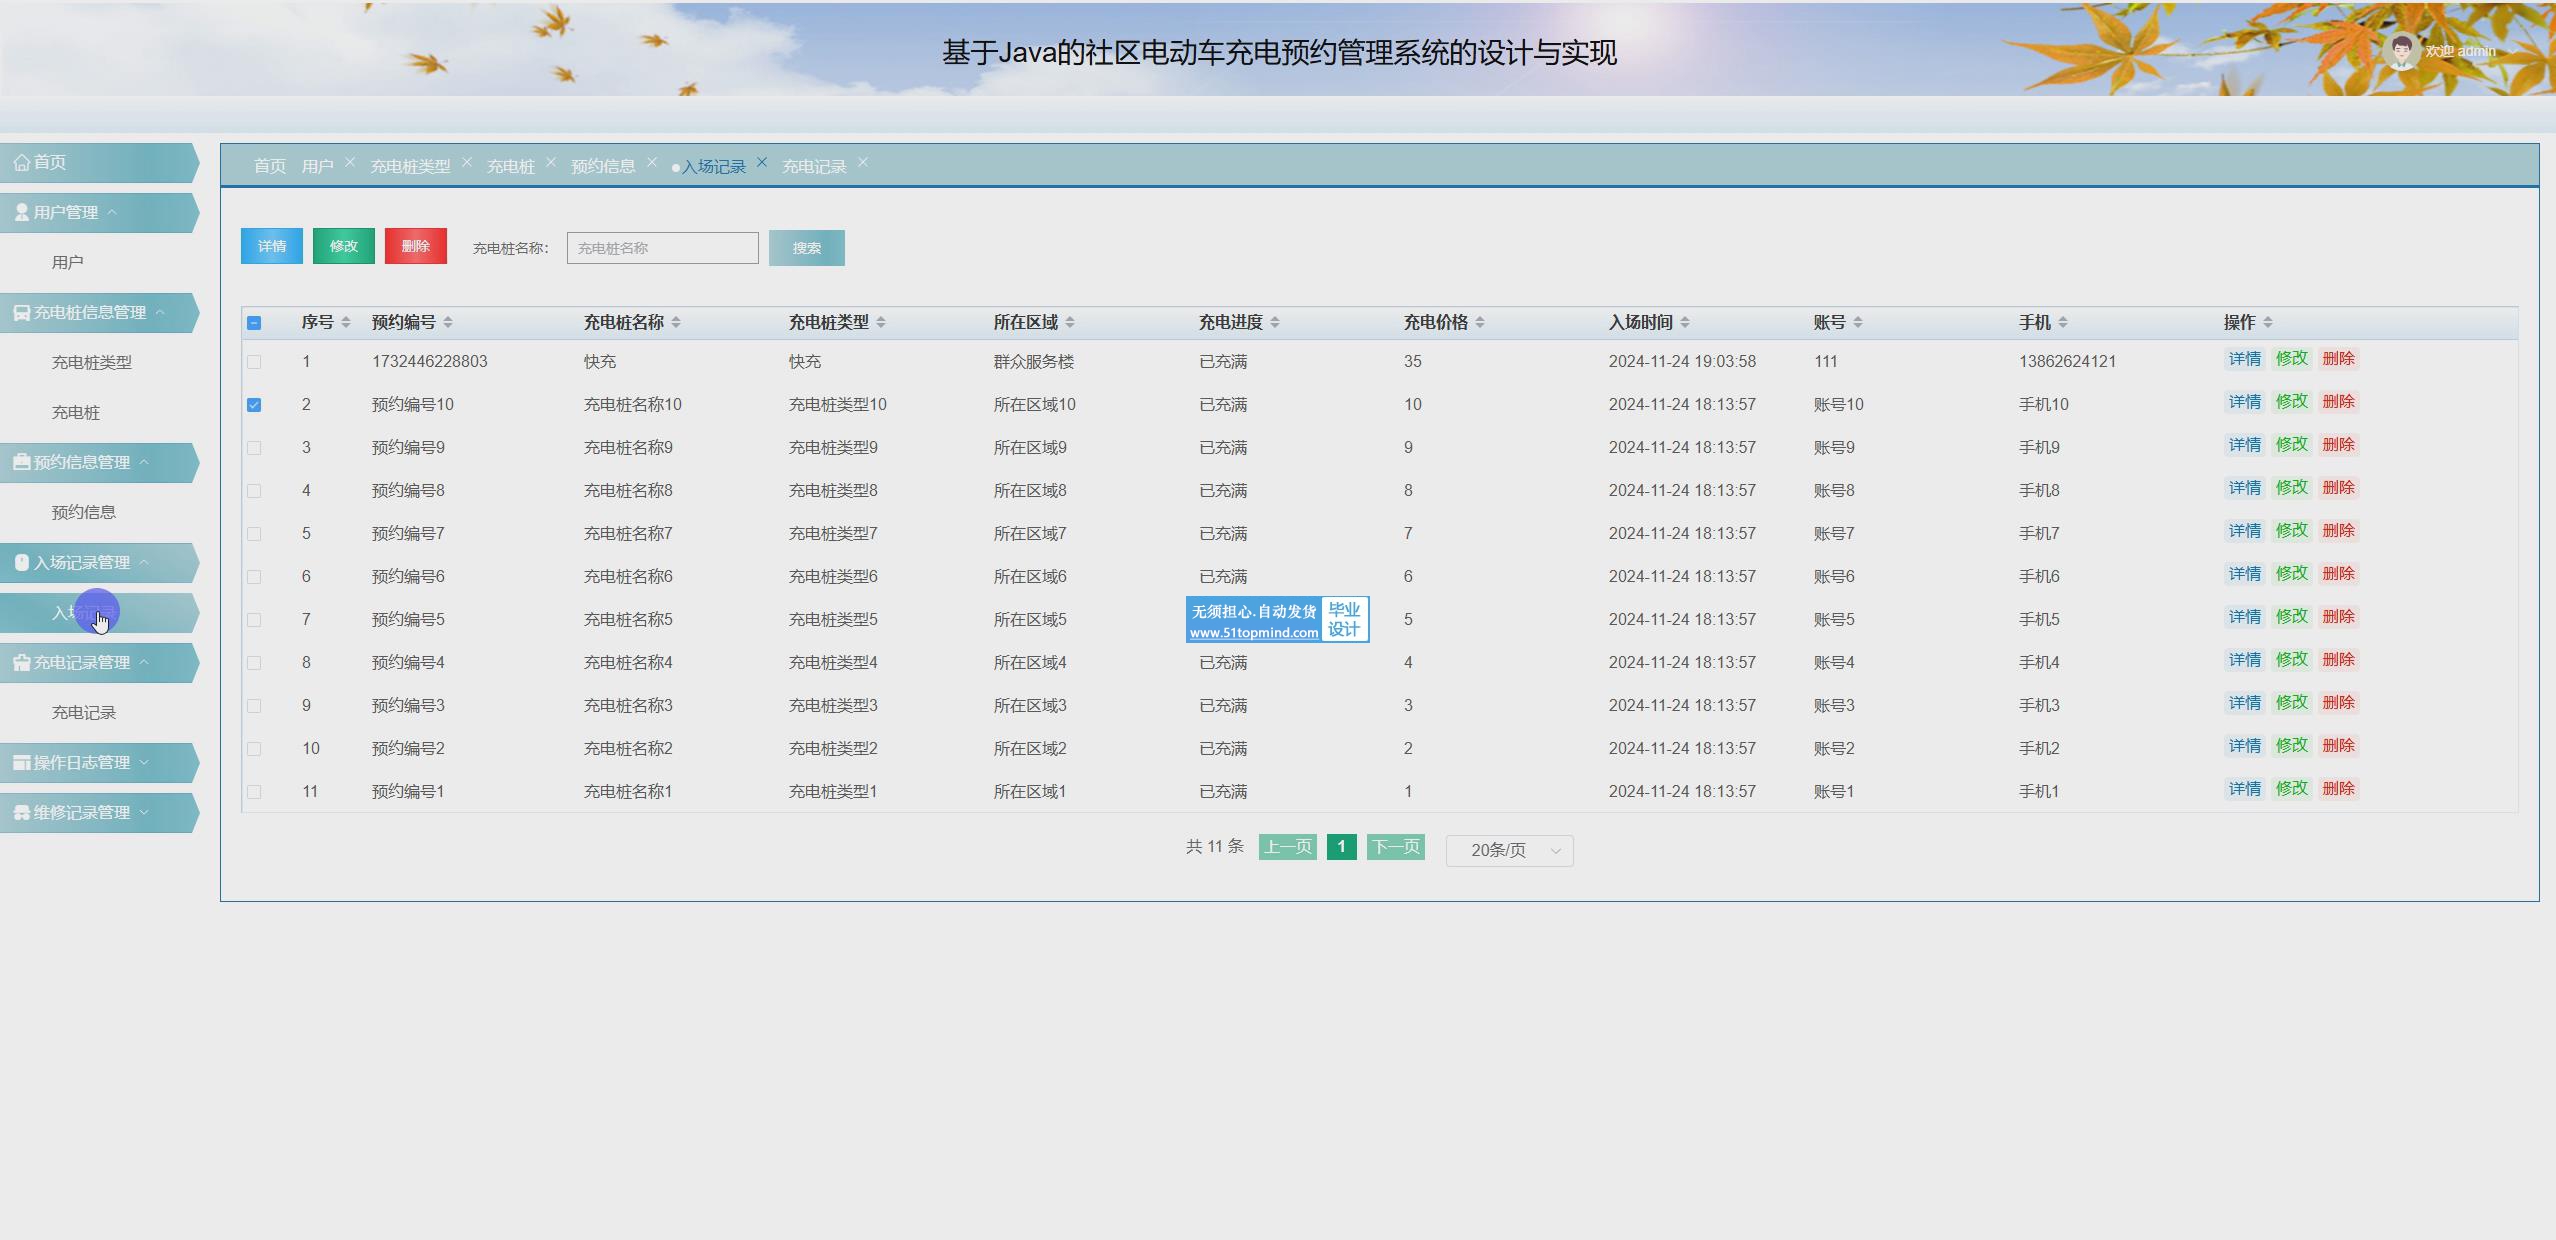This screenshot has height=1240, width=2556.
Task: Click the user management person icon
Action: [x=21, y=212]
